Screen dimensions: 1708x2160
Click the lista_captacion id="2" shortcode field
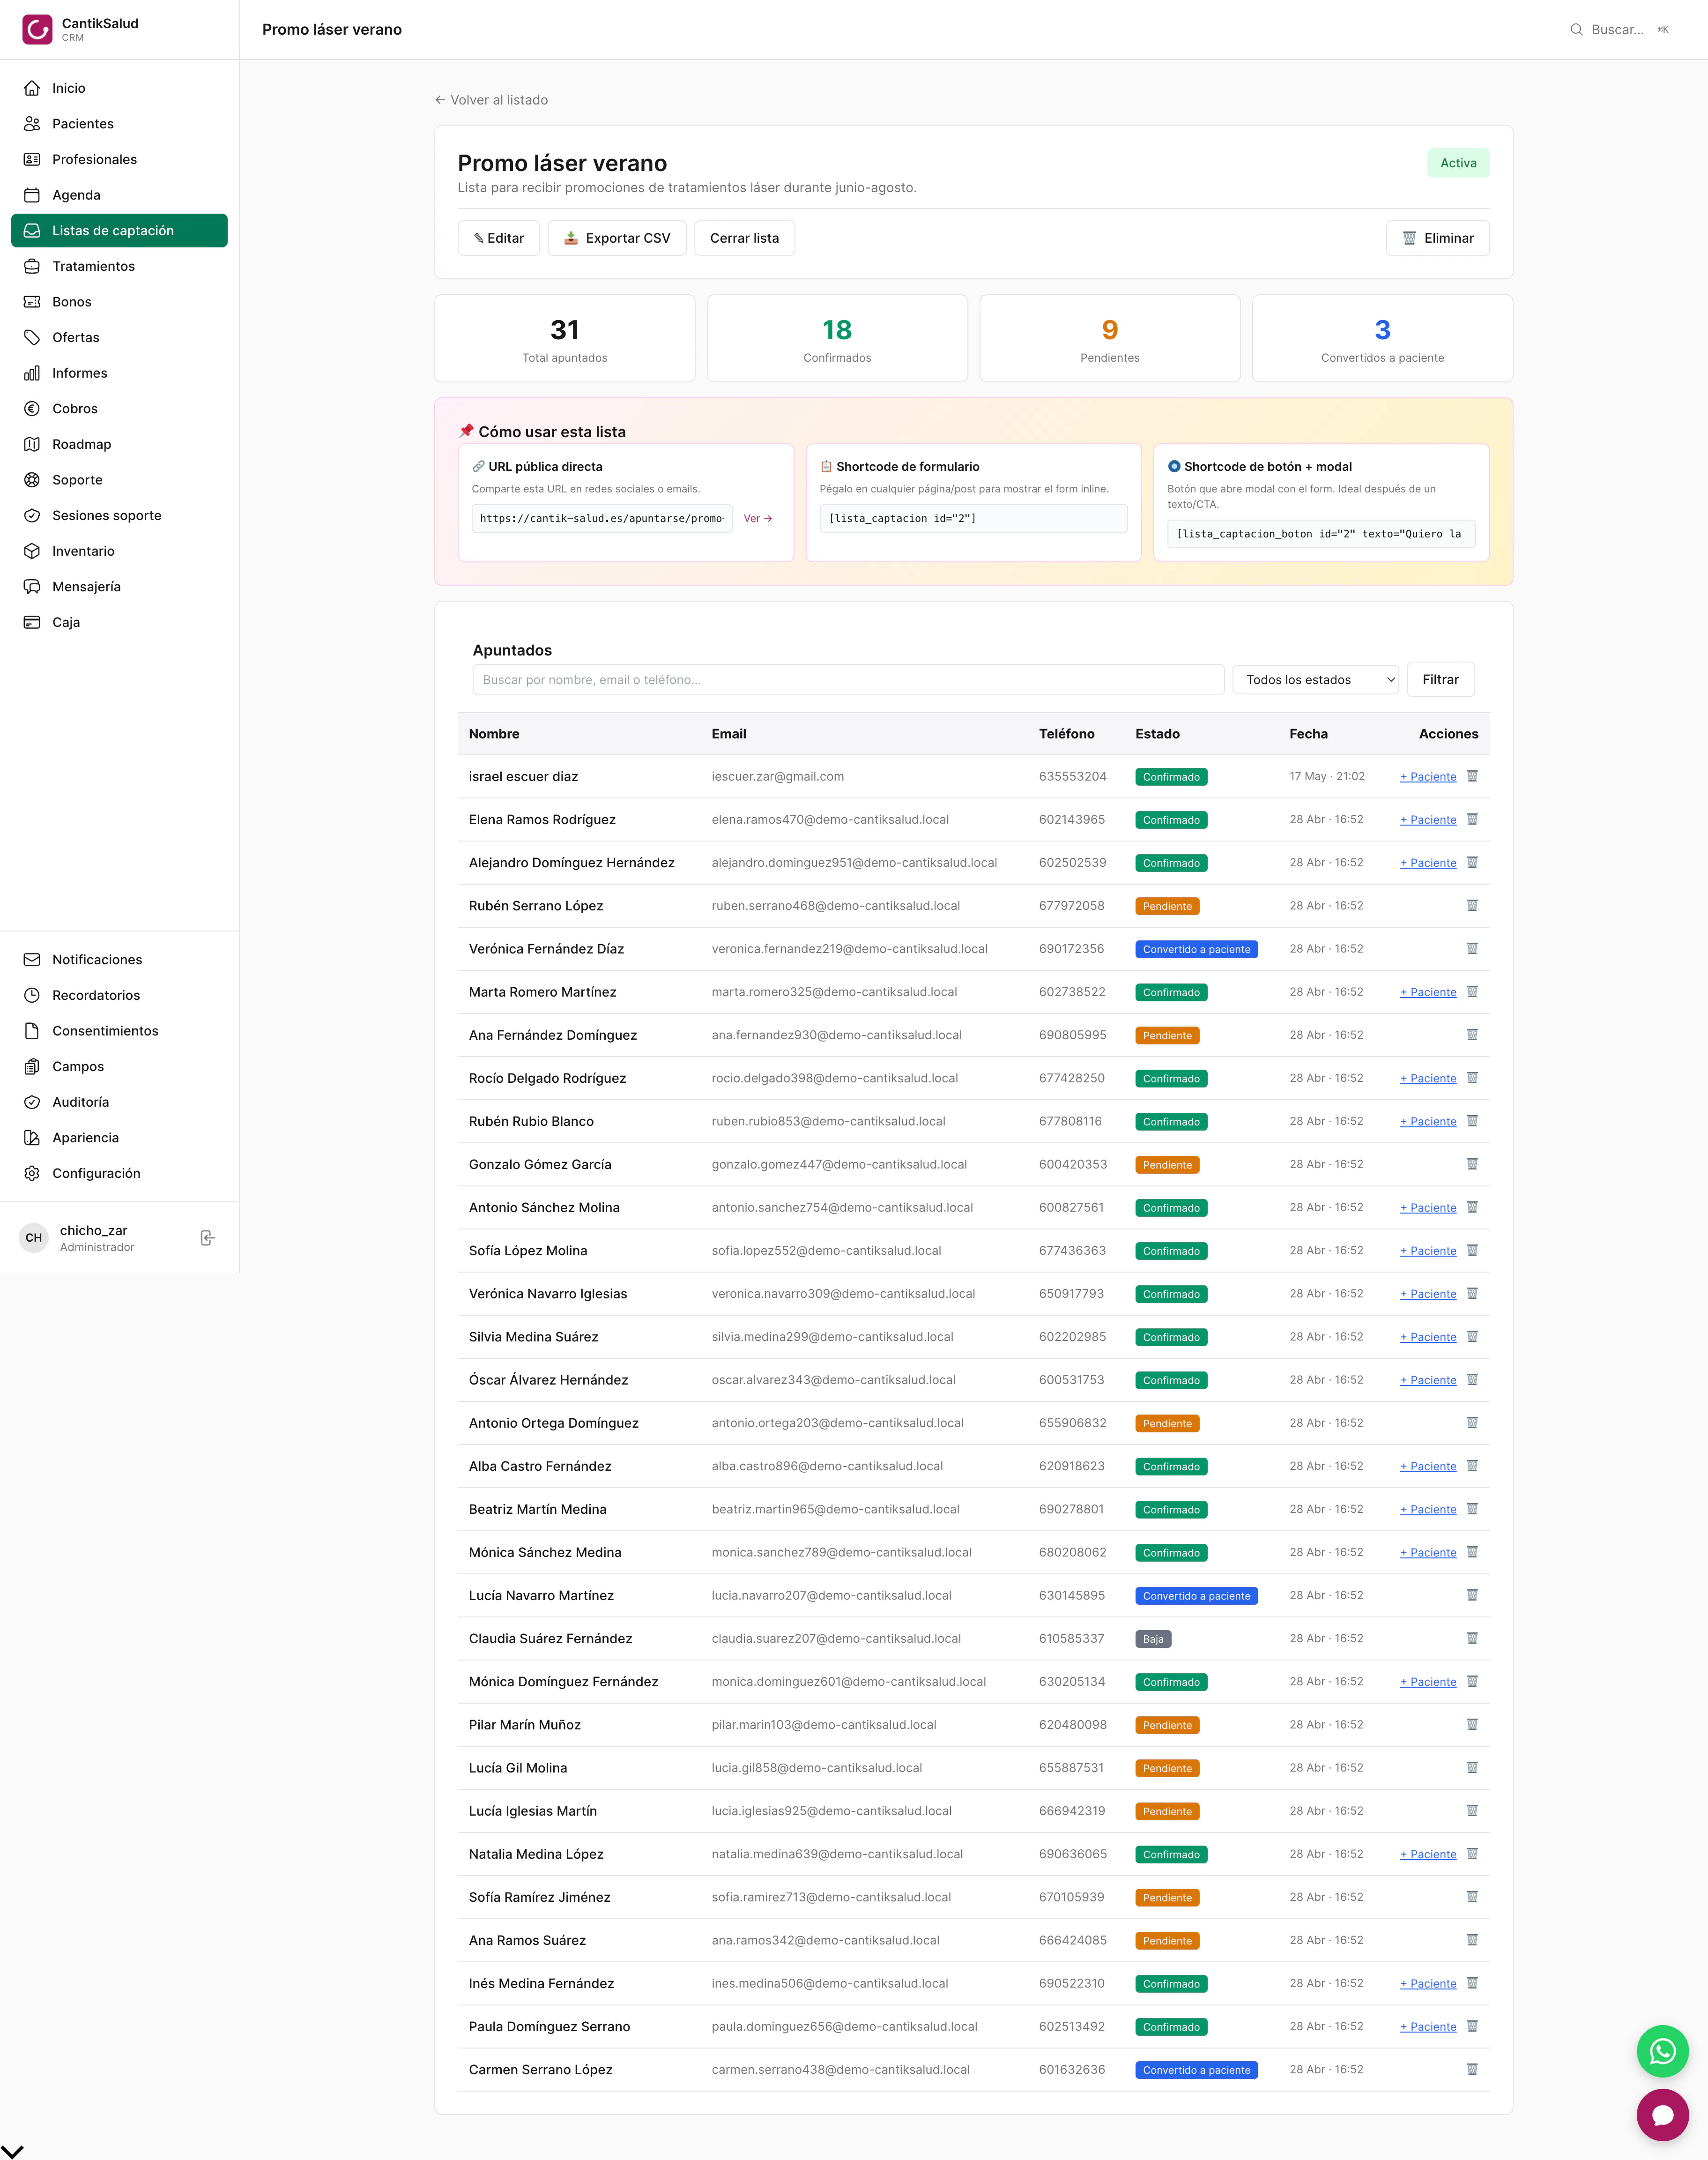973,518
